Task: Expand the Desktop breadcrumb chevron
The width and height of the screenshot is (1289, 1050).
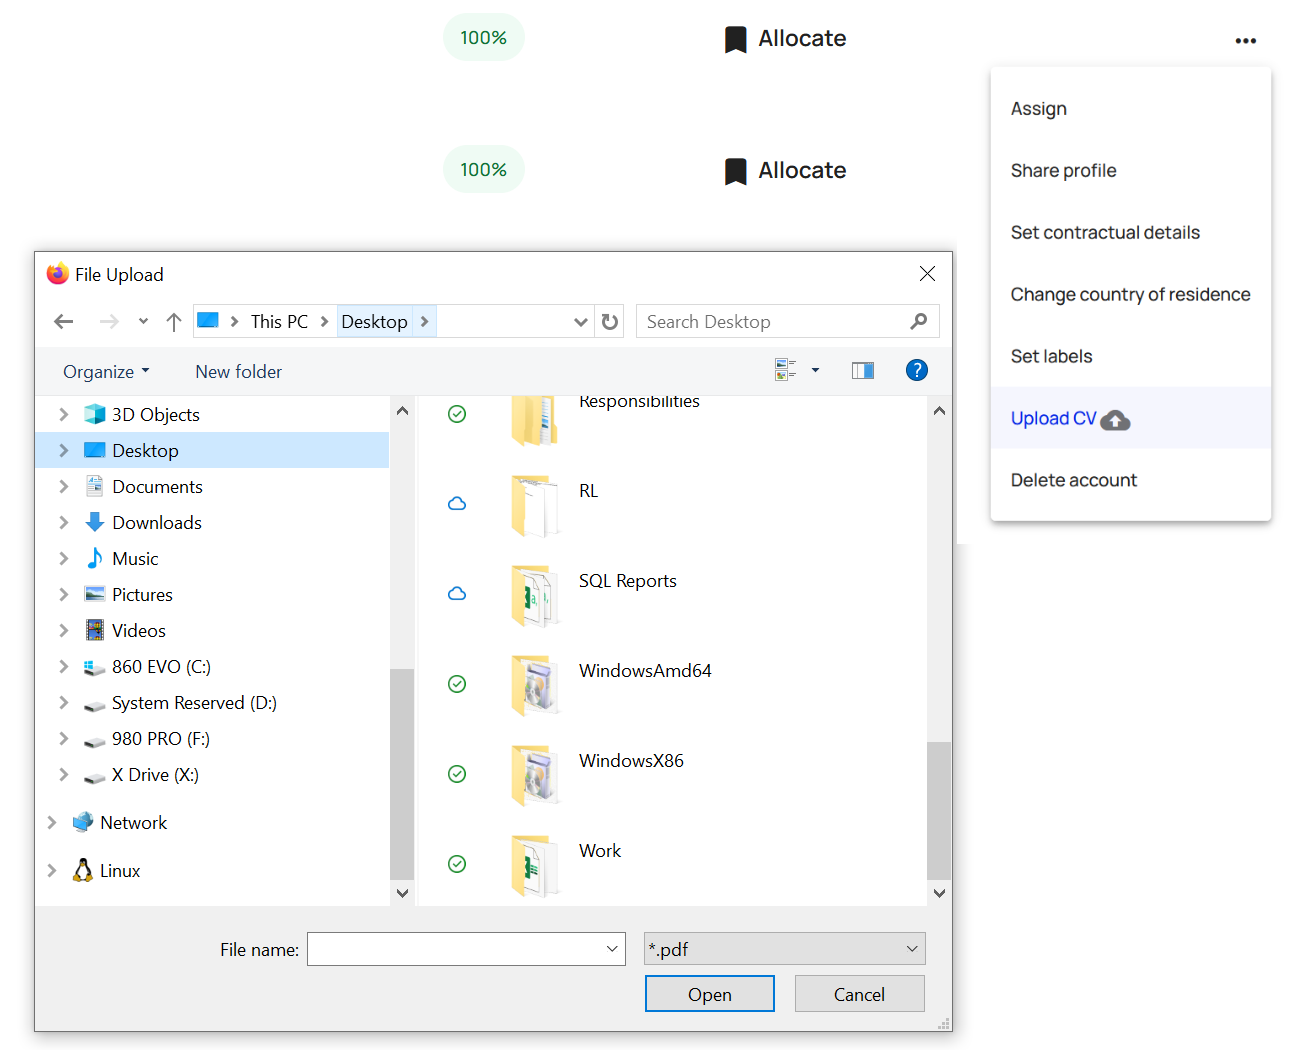Action: [x=425, y=321]
